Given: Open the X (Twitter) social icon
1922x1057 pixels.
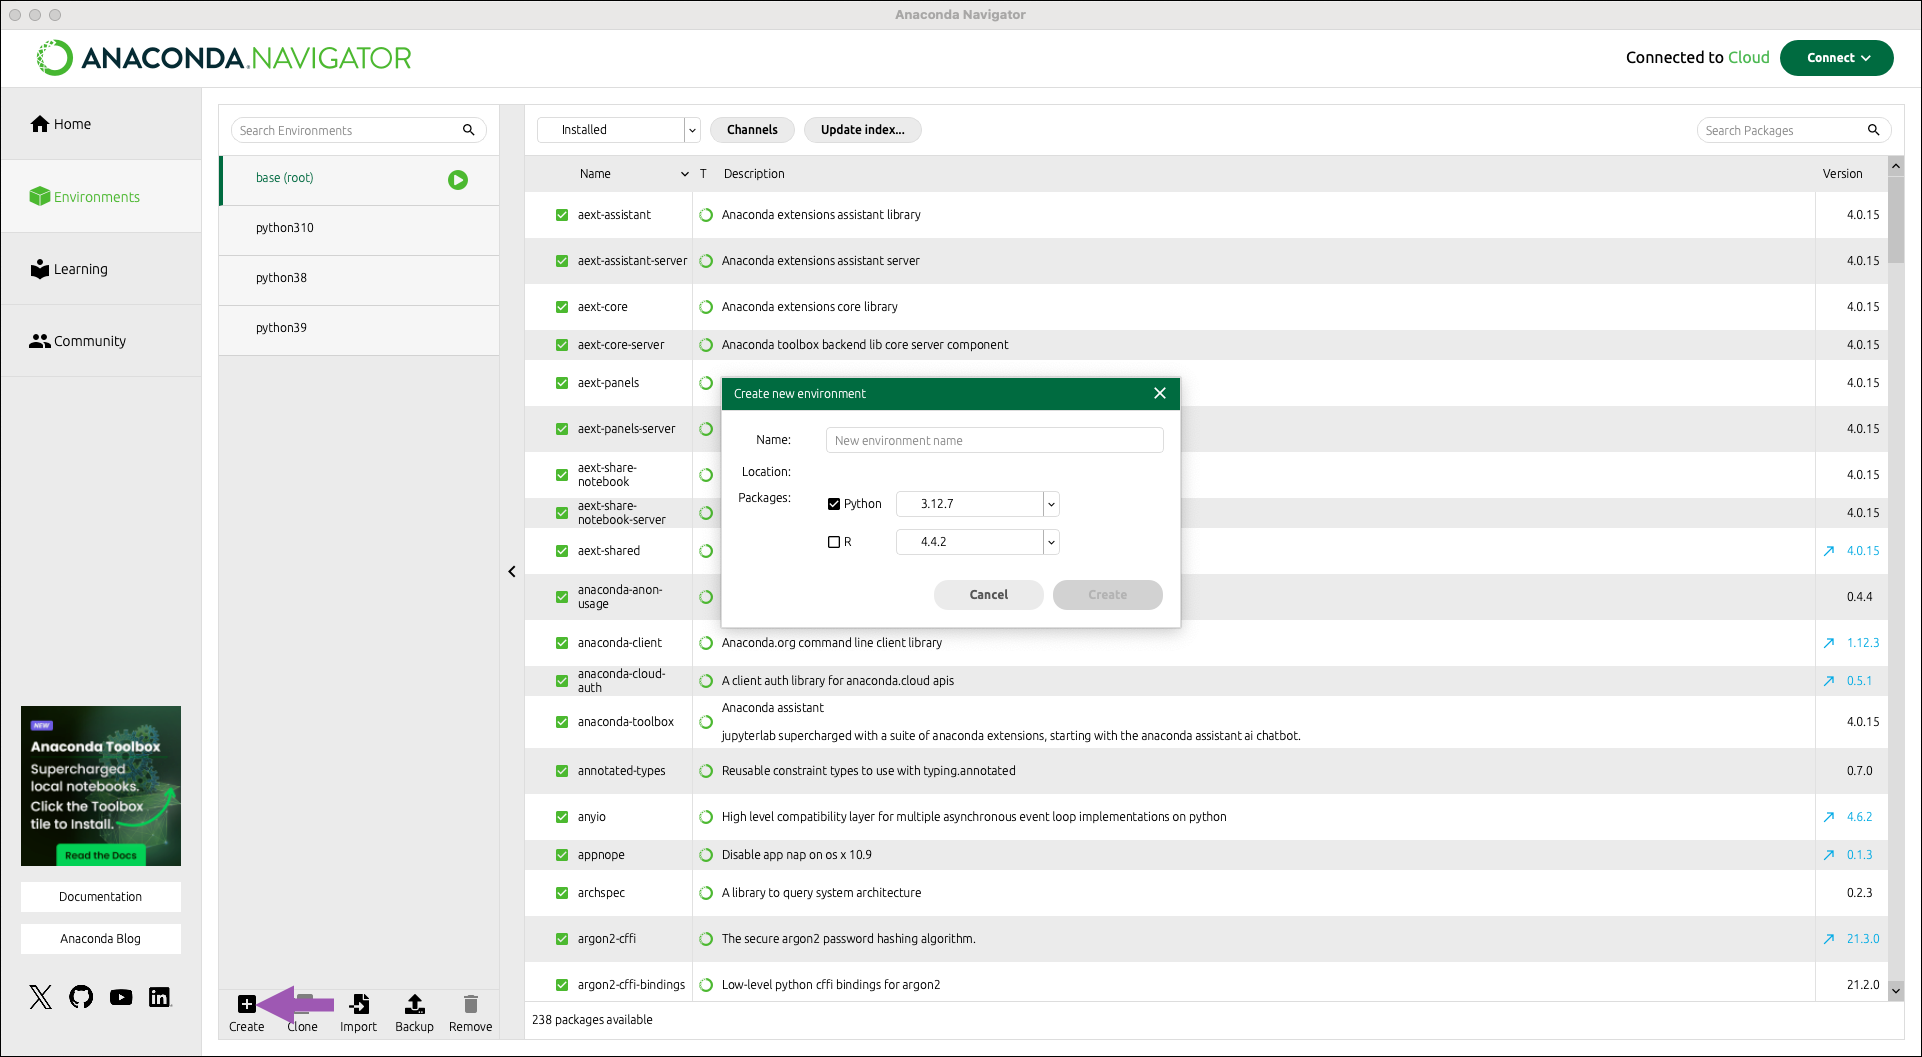Looking at the screenshot, I should point(41,997).
